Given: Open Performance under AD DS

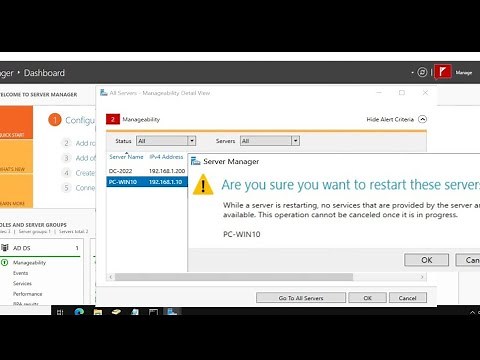Looking at the screenshot, I should pyautogui.click(x=27, y=294).
